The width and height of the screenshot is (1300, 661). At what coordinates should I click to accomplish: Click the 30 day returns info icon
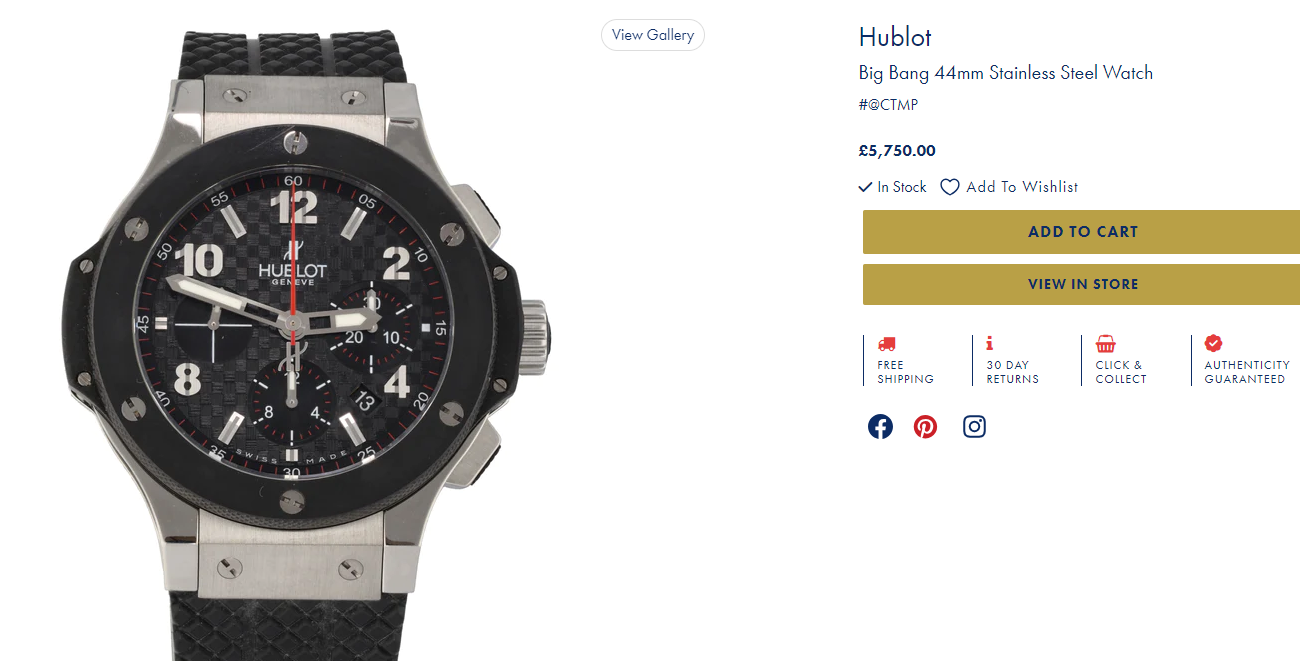pos(990,343)
